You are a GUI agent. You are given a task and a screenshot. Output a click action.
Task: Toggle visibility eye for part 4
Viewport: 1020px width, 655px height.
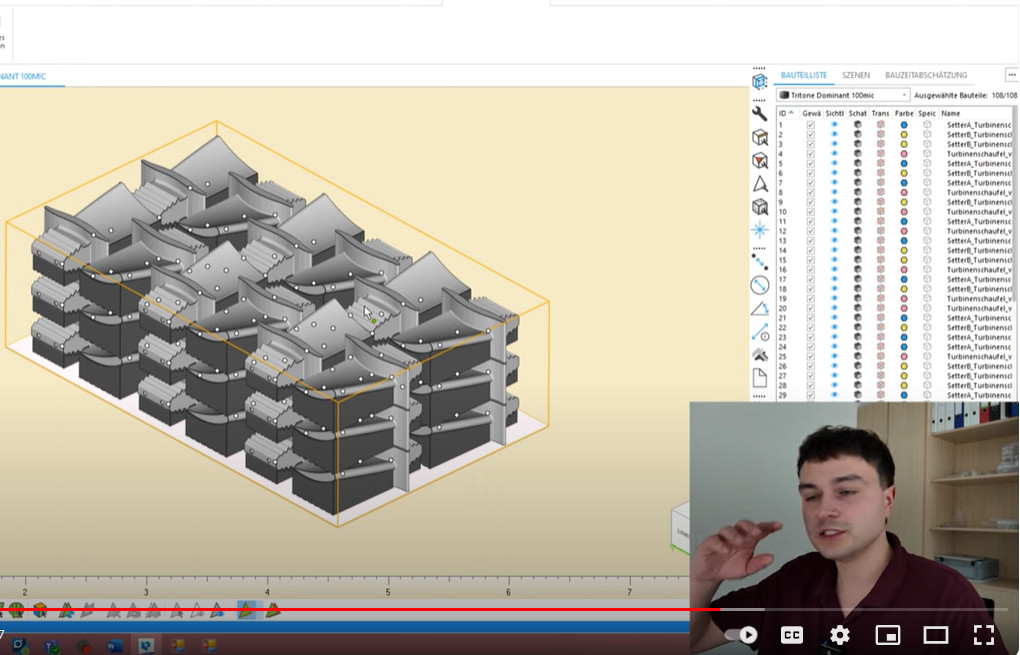pos(834,154)
